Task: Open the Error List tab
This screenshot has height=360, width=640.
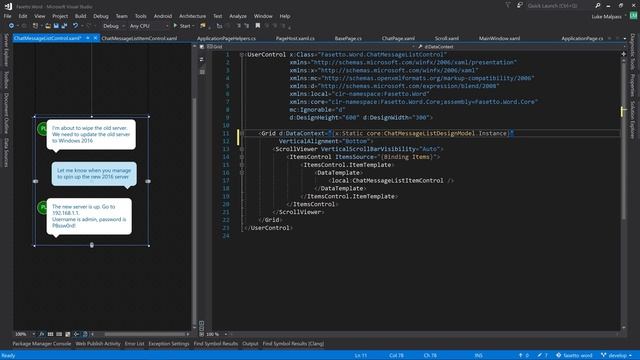Action: pos(134,344)
